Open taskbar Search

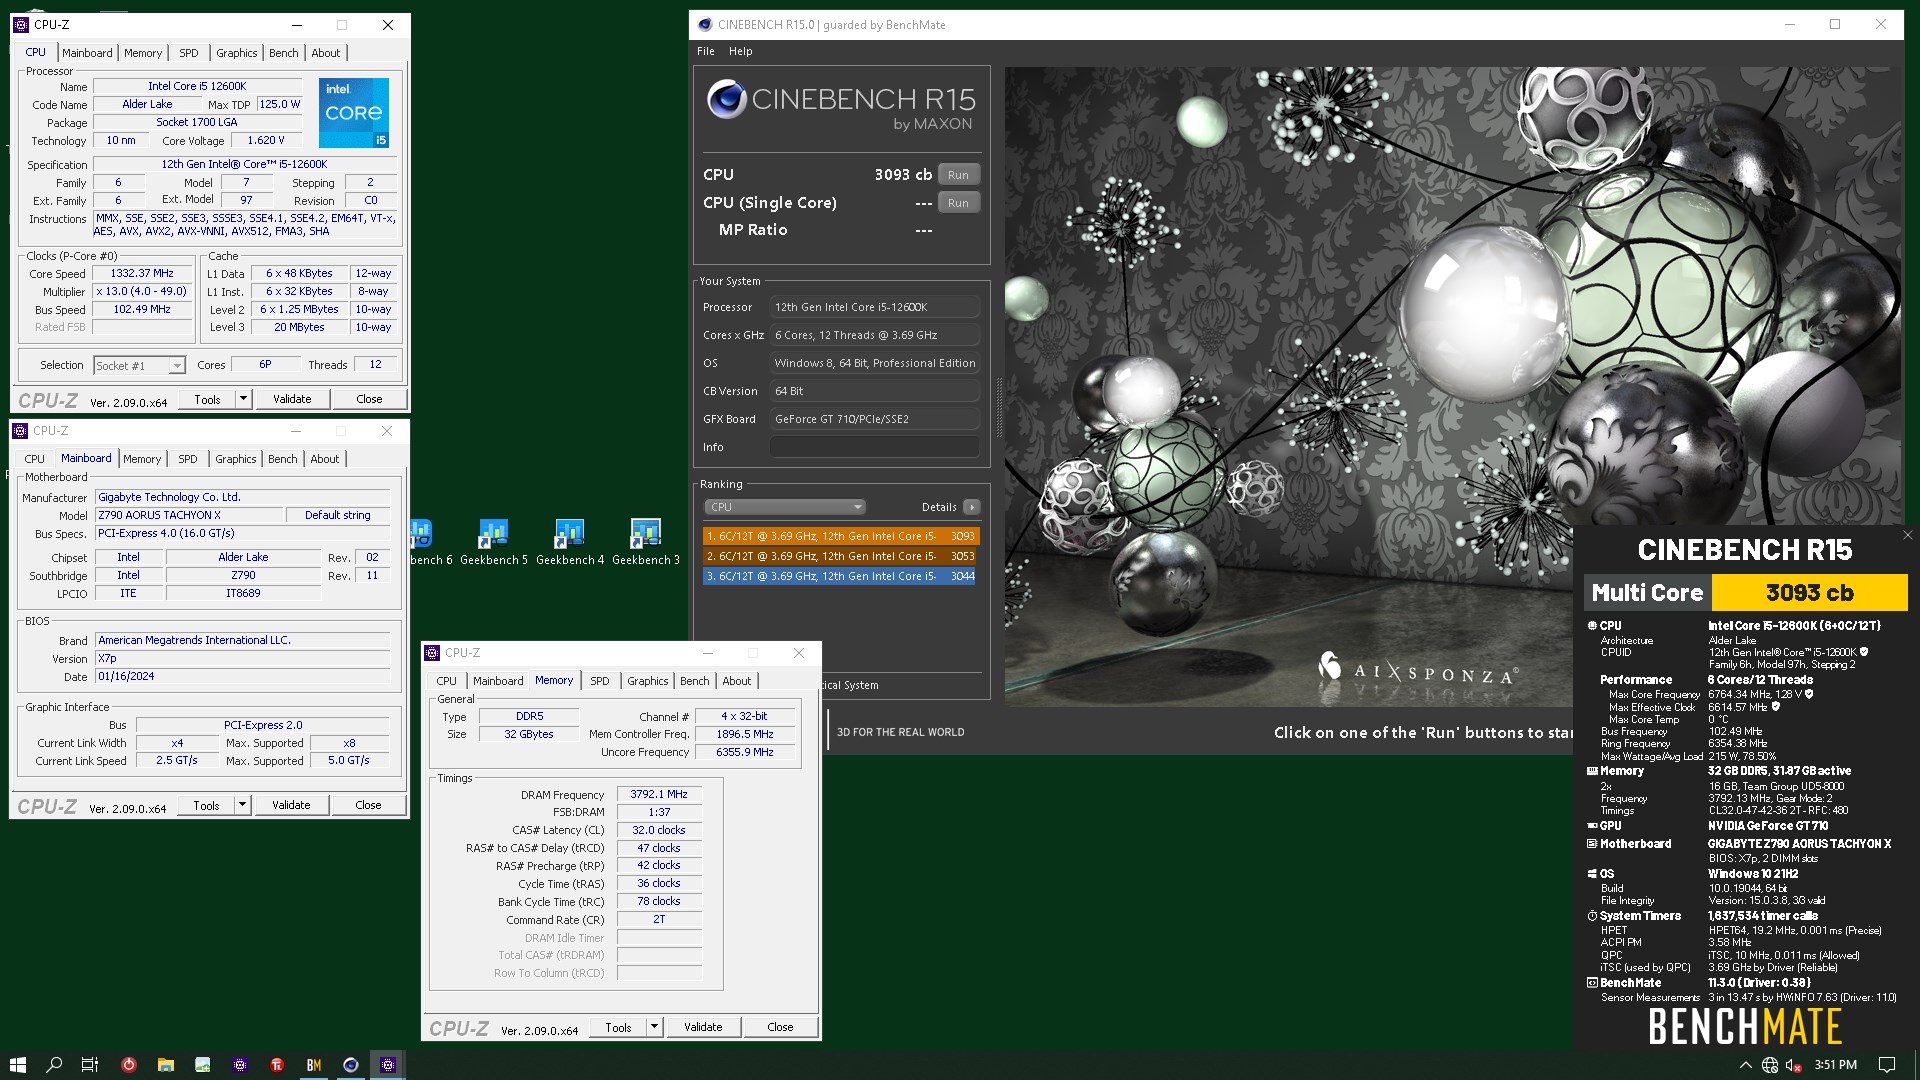tap(54, 1065)
